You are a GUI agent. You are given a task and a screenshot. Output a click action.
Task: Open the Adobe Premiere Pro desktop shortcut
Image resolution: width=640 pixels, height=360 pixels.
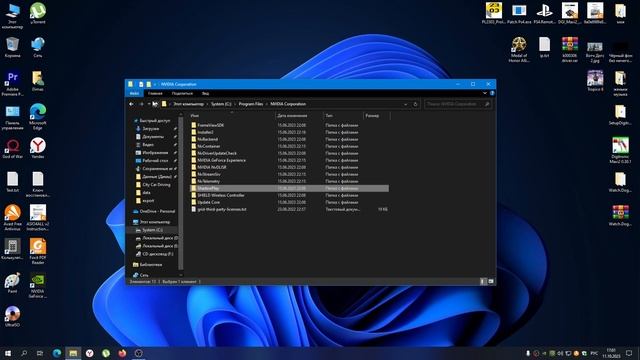point(12,84)
